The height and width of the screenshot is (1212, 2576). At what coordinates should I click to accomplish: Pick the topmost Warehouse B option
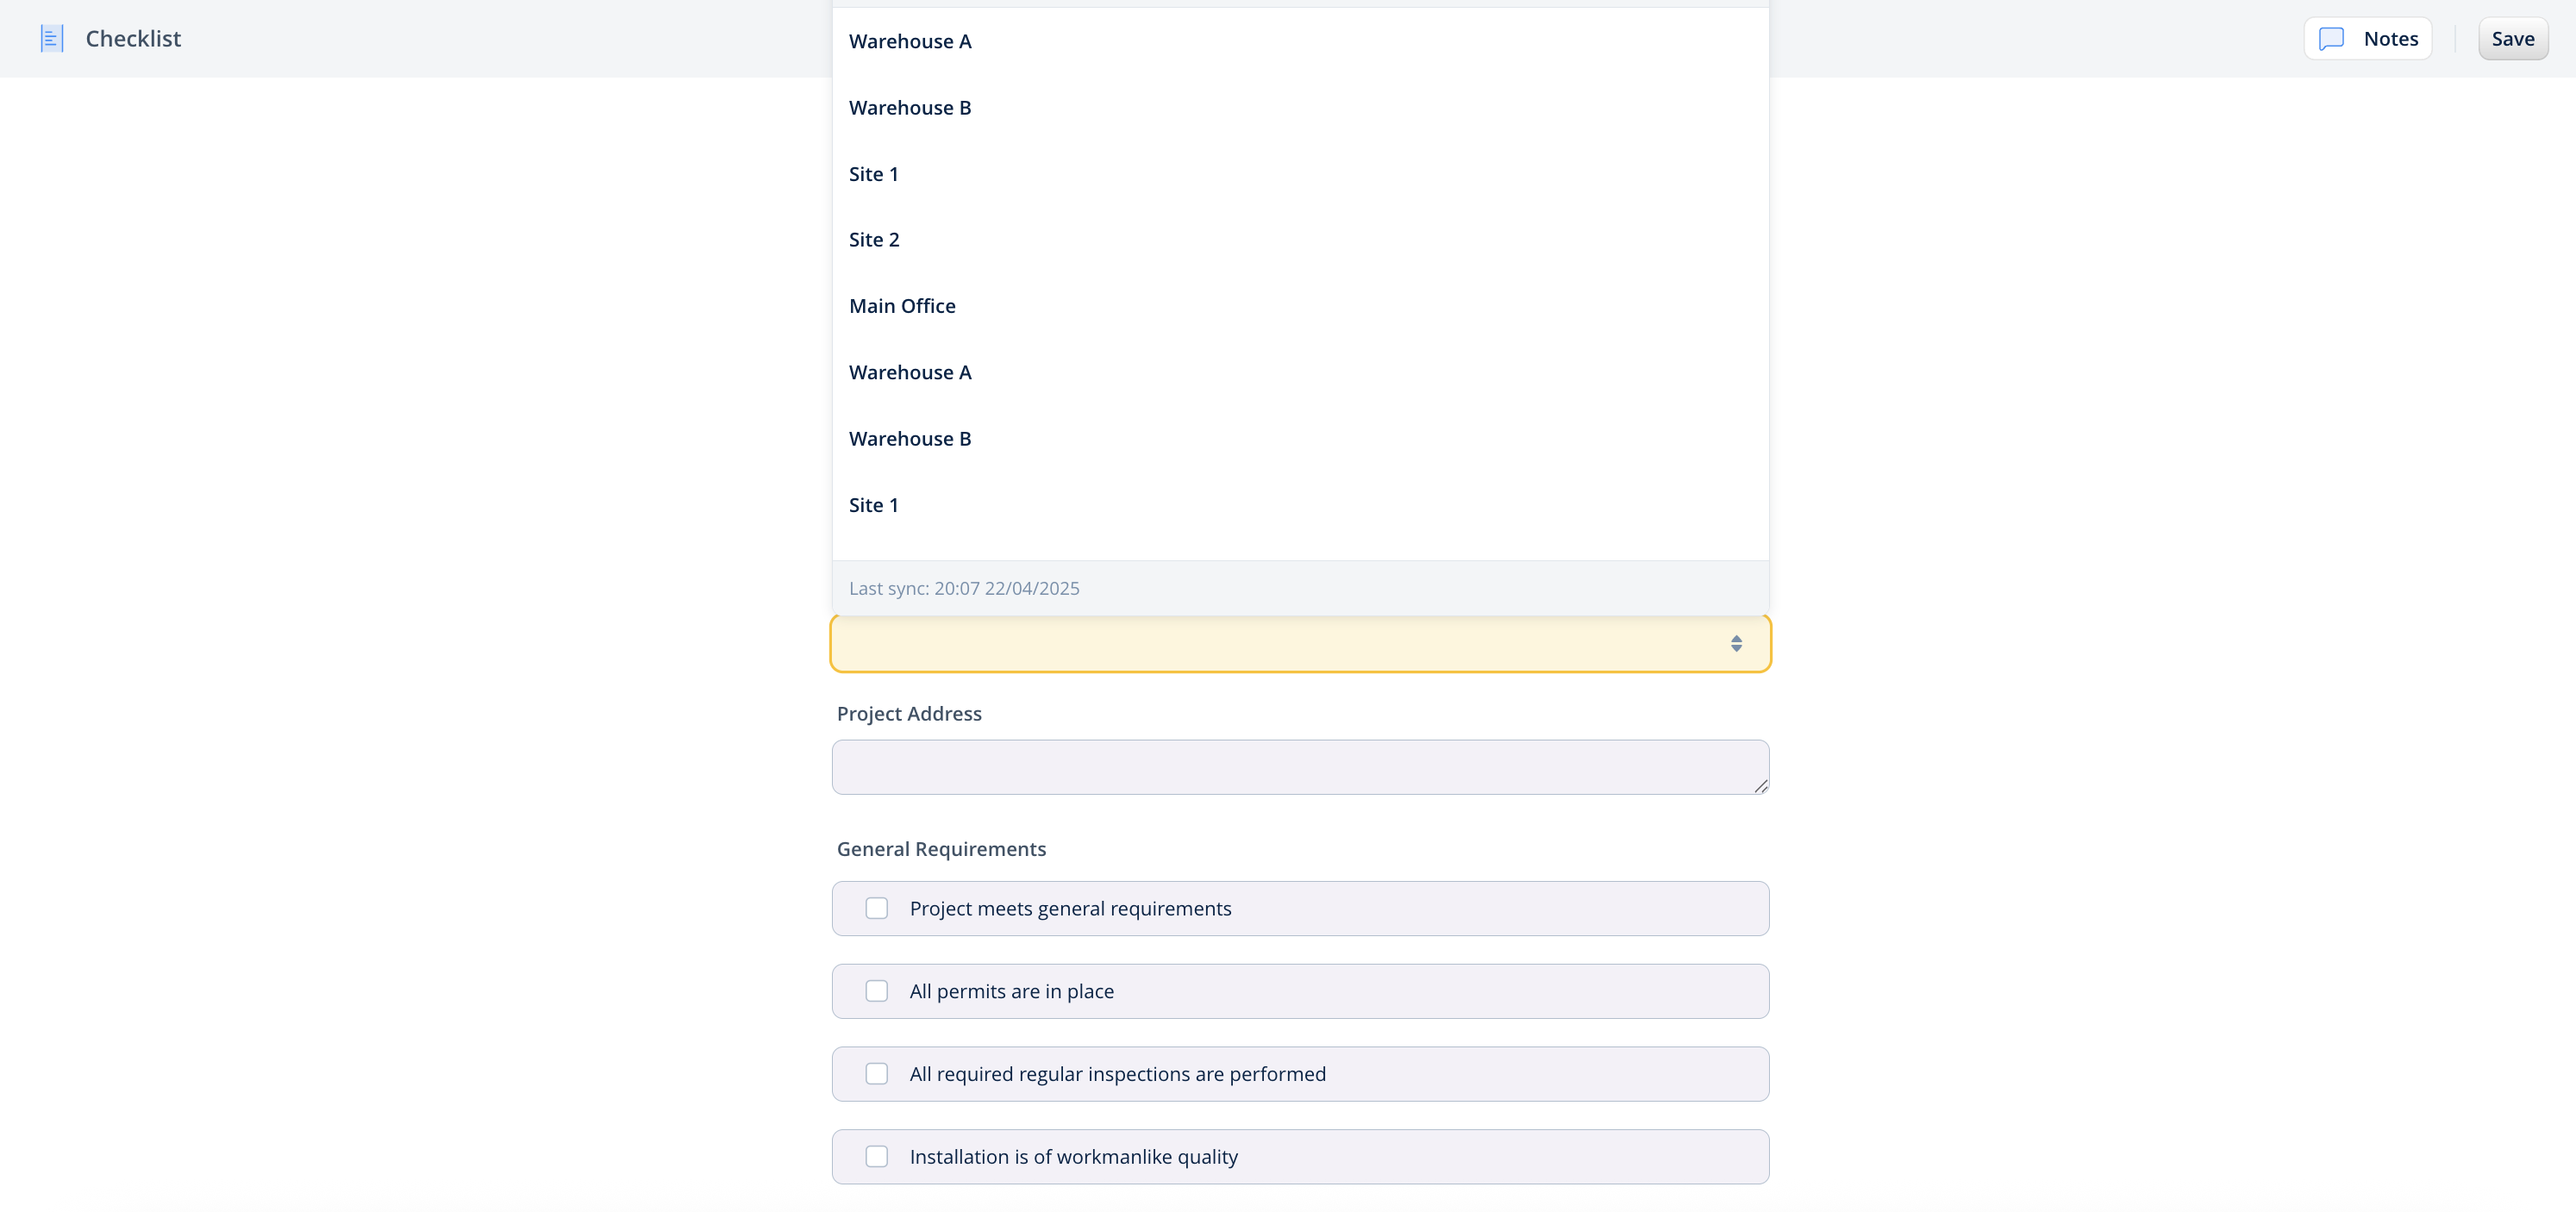[x=910, y=108]
